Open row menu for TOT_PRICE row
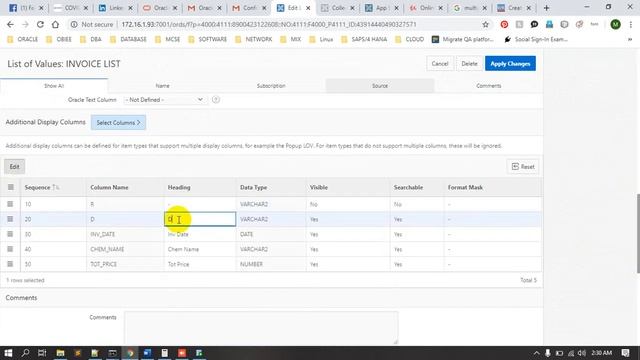Screen dimensions: 640x360 click(x=10, y=264)
